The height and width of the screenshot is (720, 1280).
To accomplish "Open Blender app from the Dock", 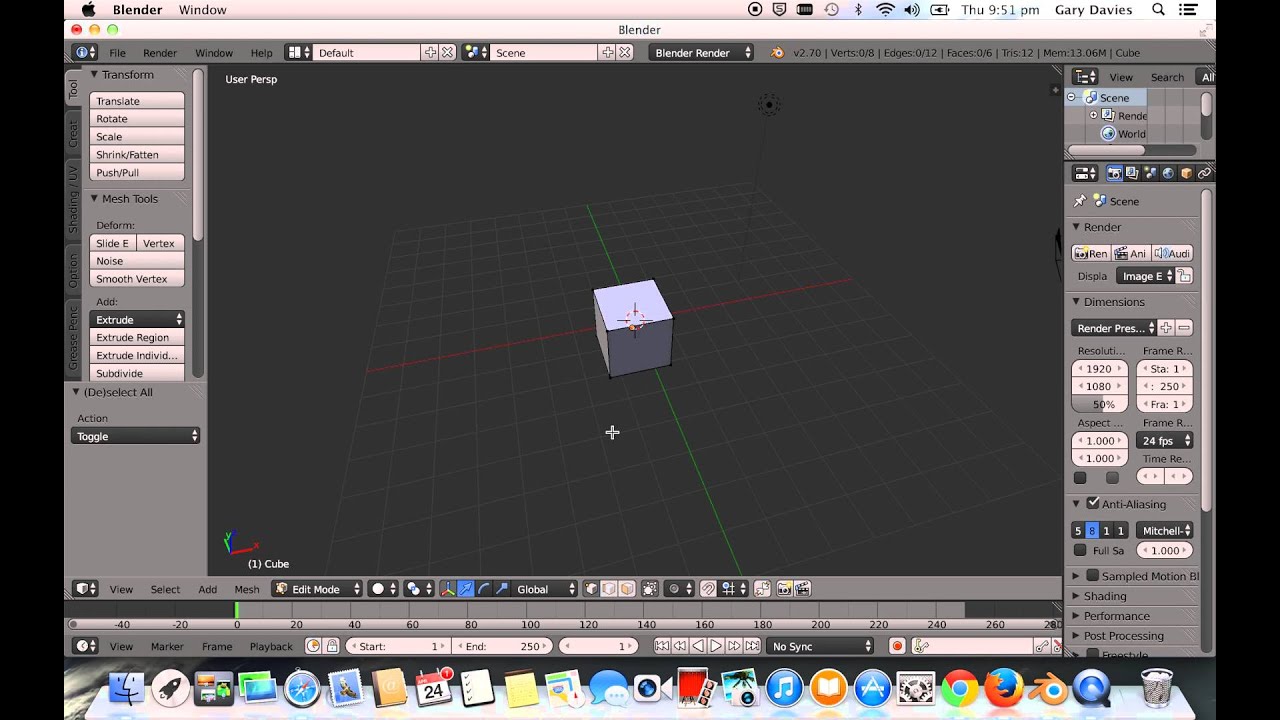I will coord(1049,689).
